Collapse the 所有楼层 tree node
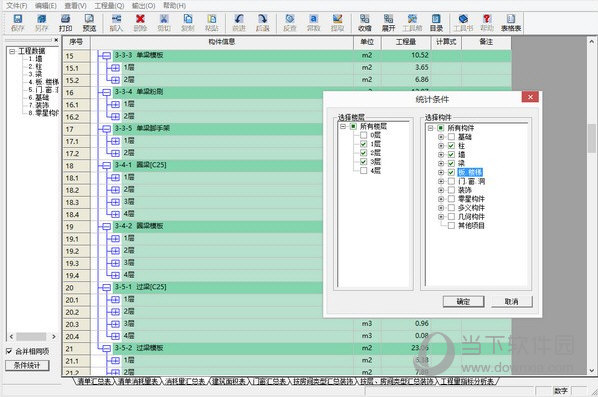This screenshot has width=598, height=397. click(343, 126)
